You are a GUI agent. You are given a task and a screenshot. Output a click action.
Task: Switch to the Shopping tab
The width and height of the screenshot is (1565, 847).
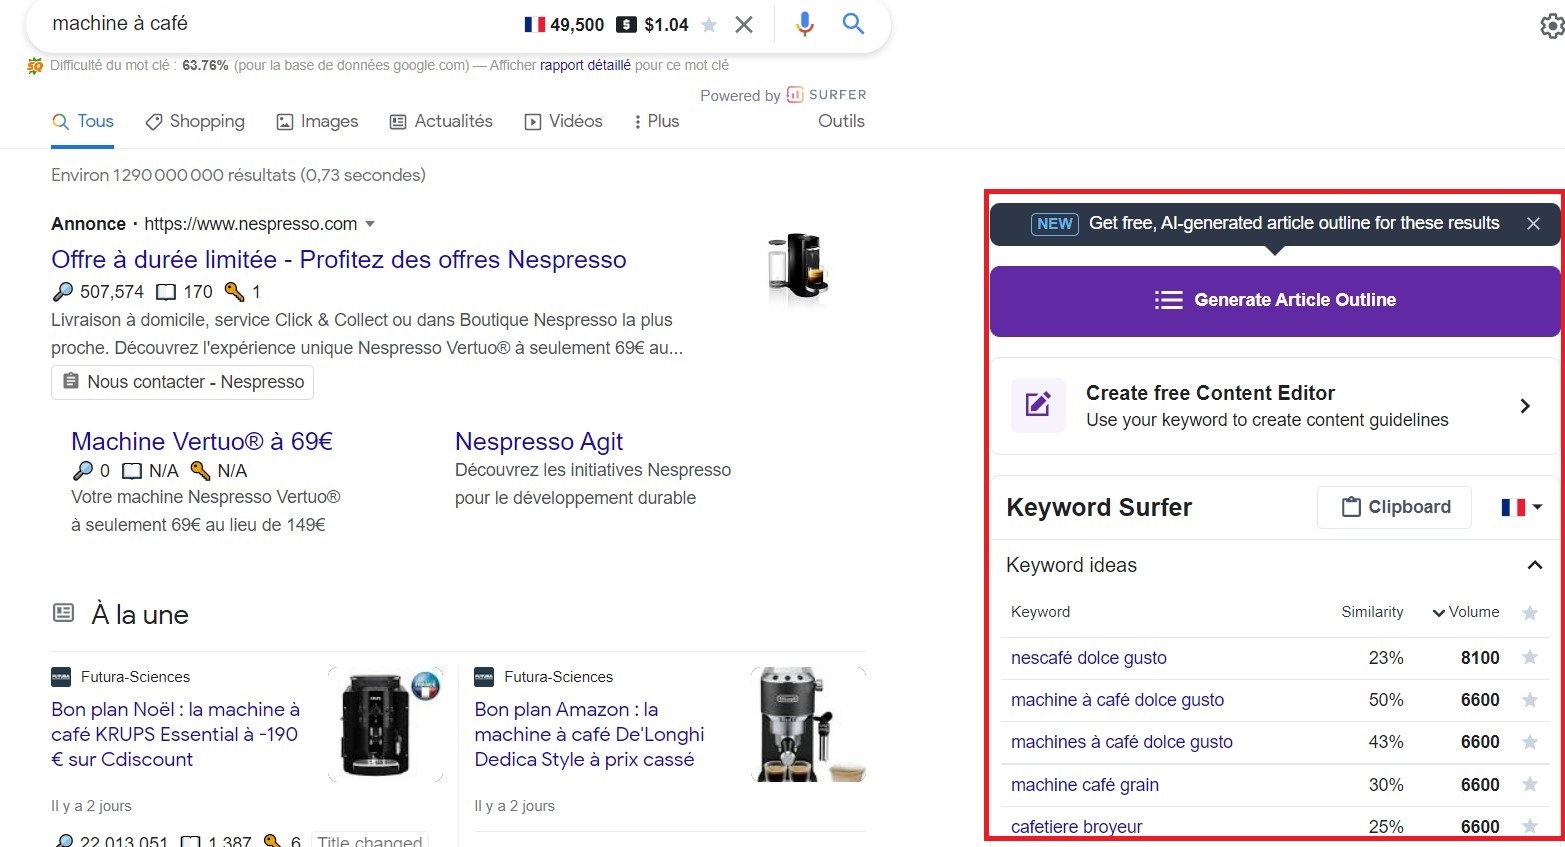tap(195, 121)
